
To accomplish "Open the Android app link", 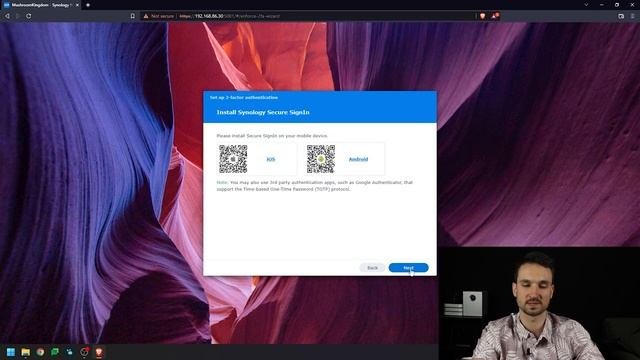I will pyautogui.click(x=358, y=159).
